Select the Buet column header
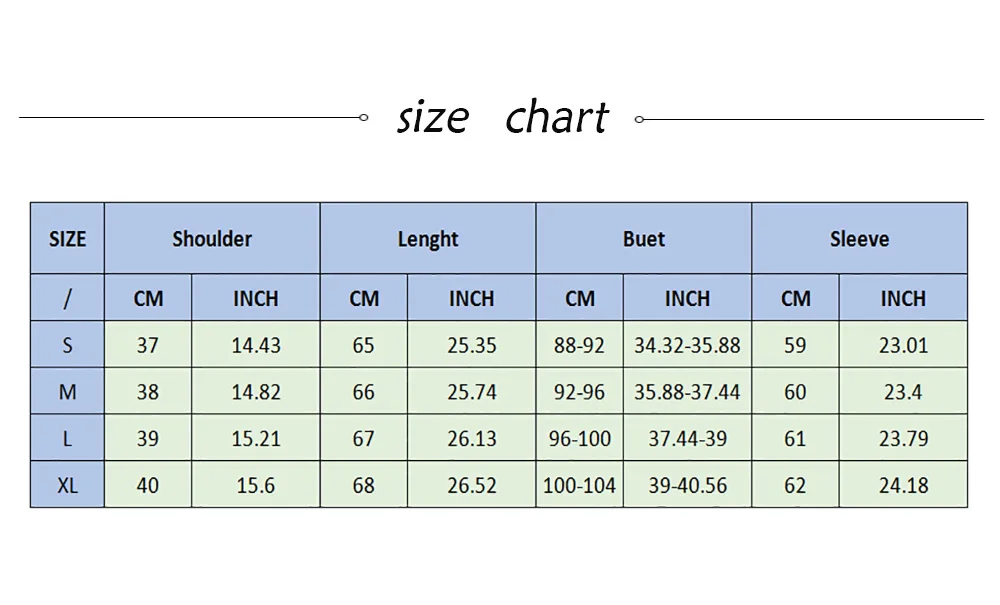This screenshot has width=1000, height=605. click(x=643, y=238)
